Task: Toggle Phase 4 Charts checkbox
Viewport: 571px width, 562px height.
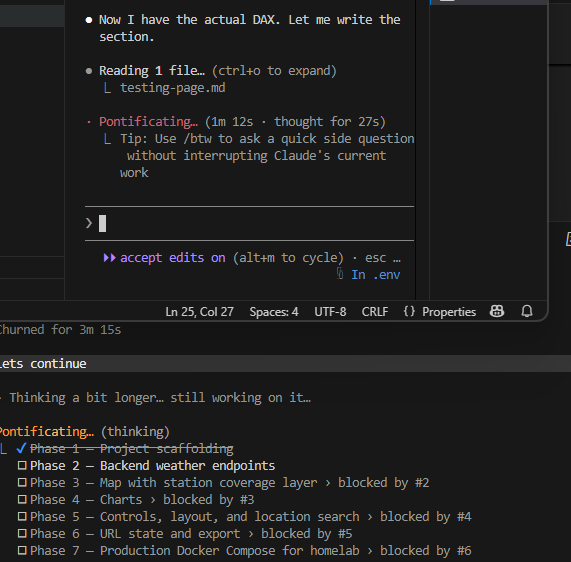Action: click(x=22, y=499)
